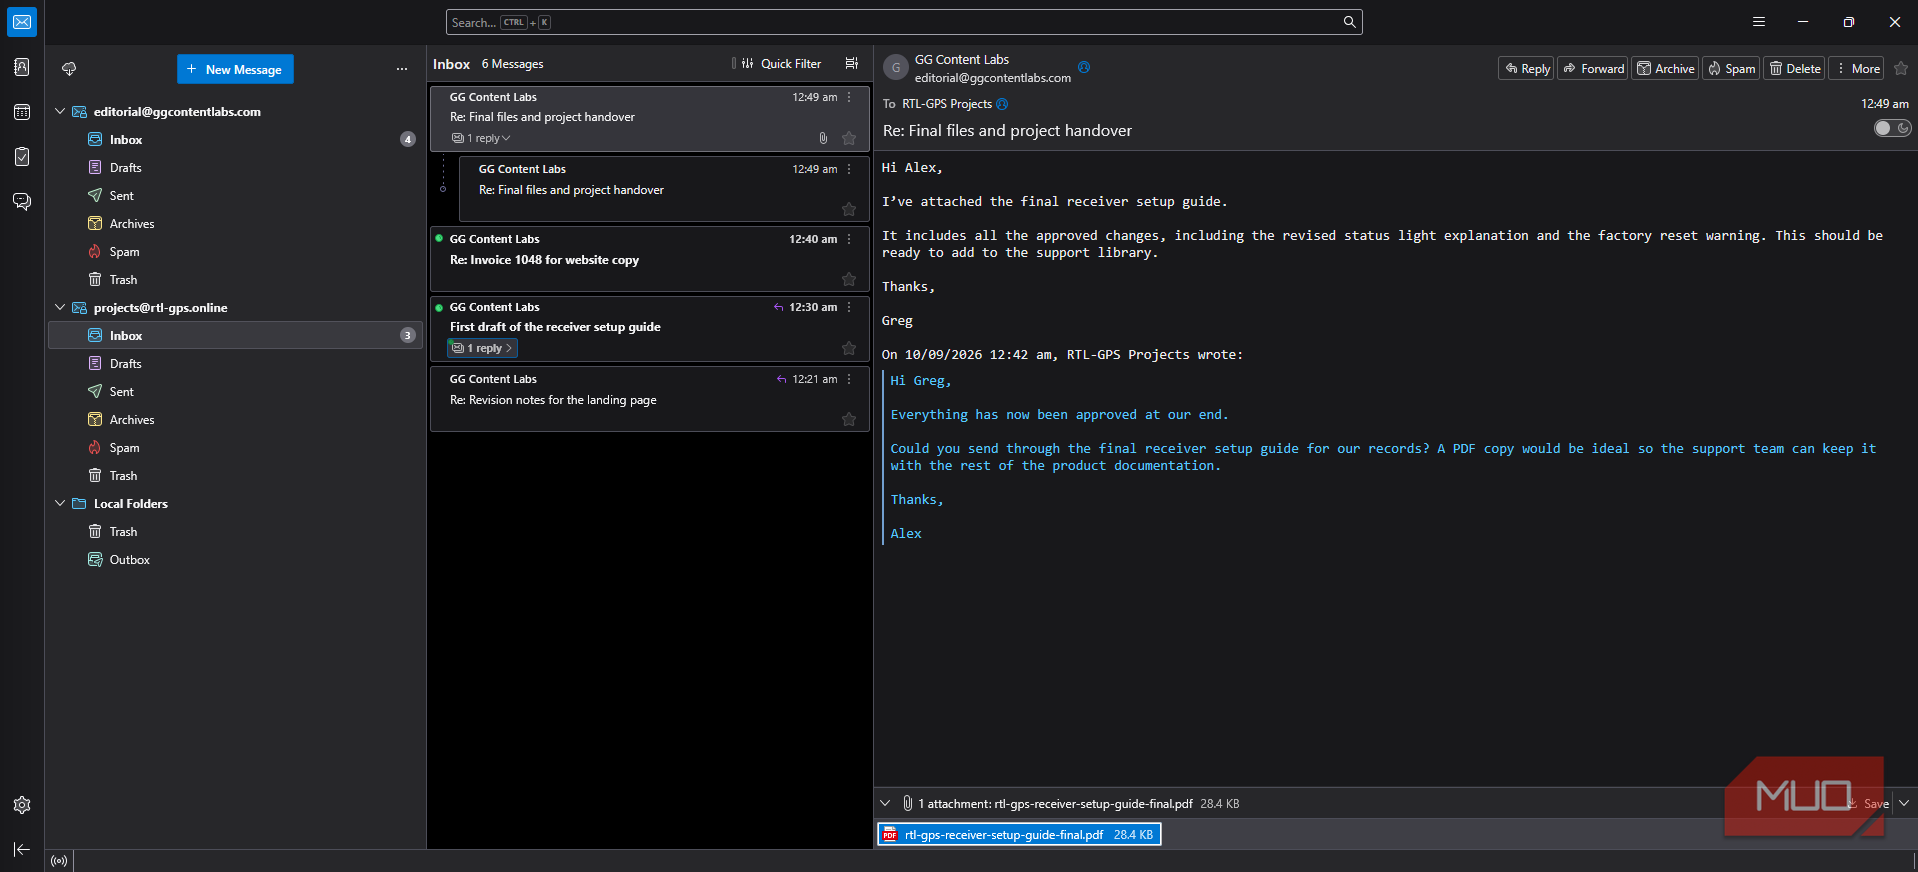Open Trash under editorial@ggcontentlabs.com
Viewport: 1918px width, 872px height.
pyautogui.click(x=234, y=280)
